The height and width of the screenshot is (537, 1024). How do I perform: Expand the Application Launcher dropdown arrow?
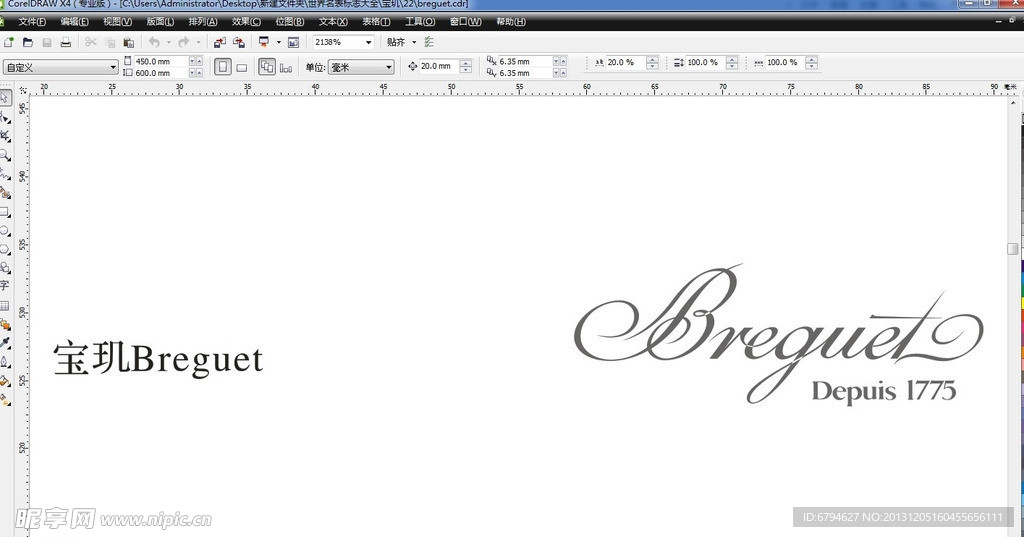[x=278, y=42]
